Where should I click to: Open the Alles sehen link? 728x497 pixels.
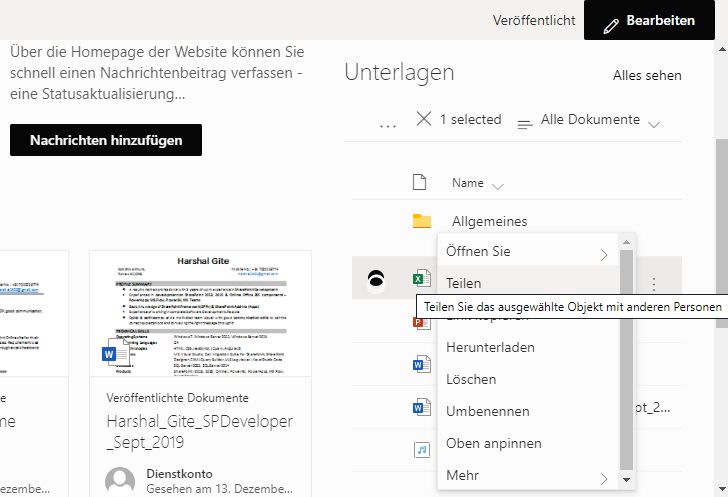647,75
